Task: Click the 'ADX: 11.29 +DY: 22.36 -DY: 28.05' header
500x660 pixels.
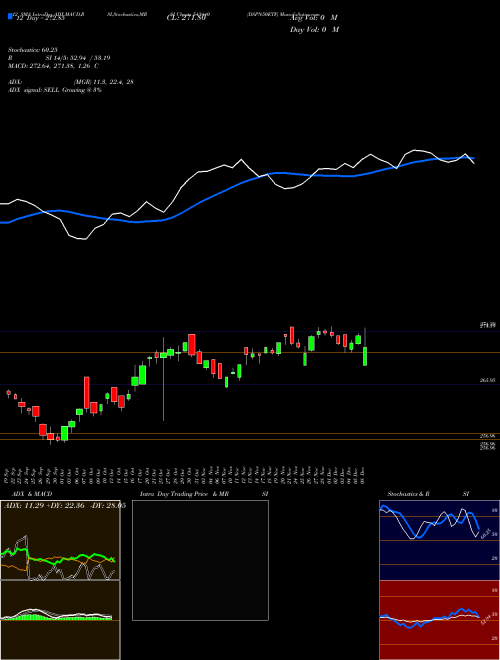Action: [65, 506]
